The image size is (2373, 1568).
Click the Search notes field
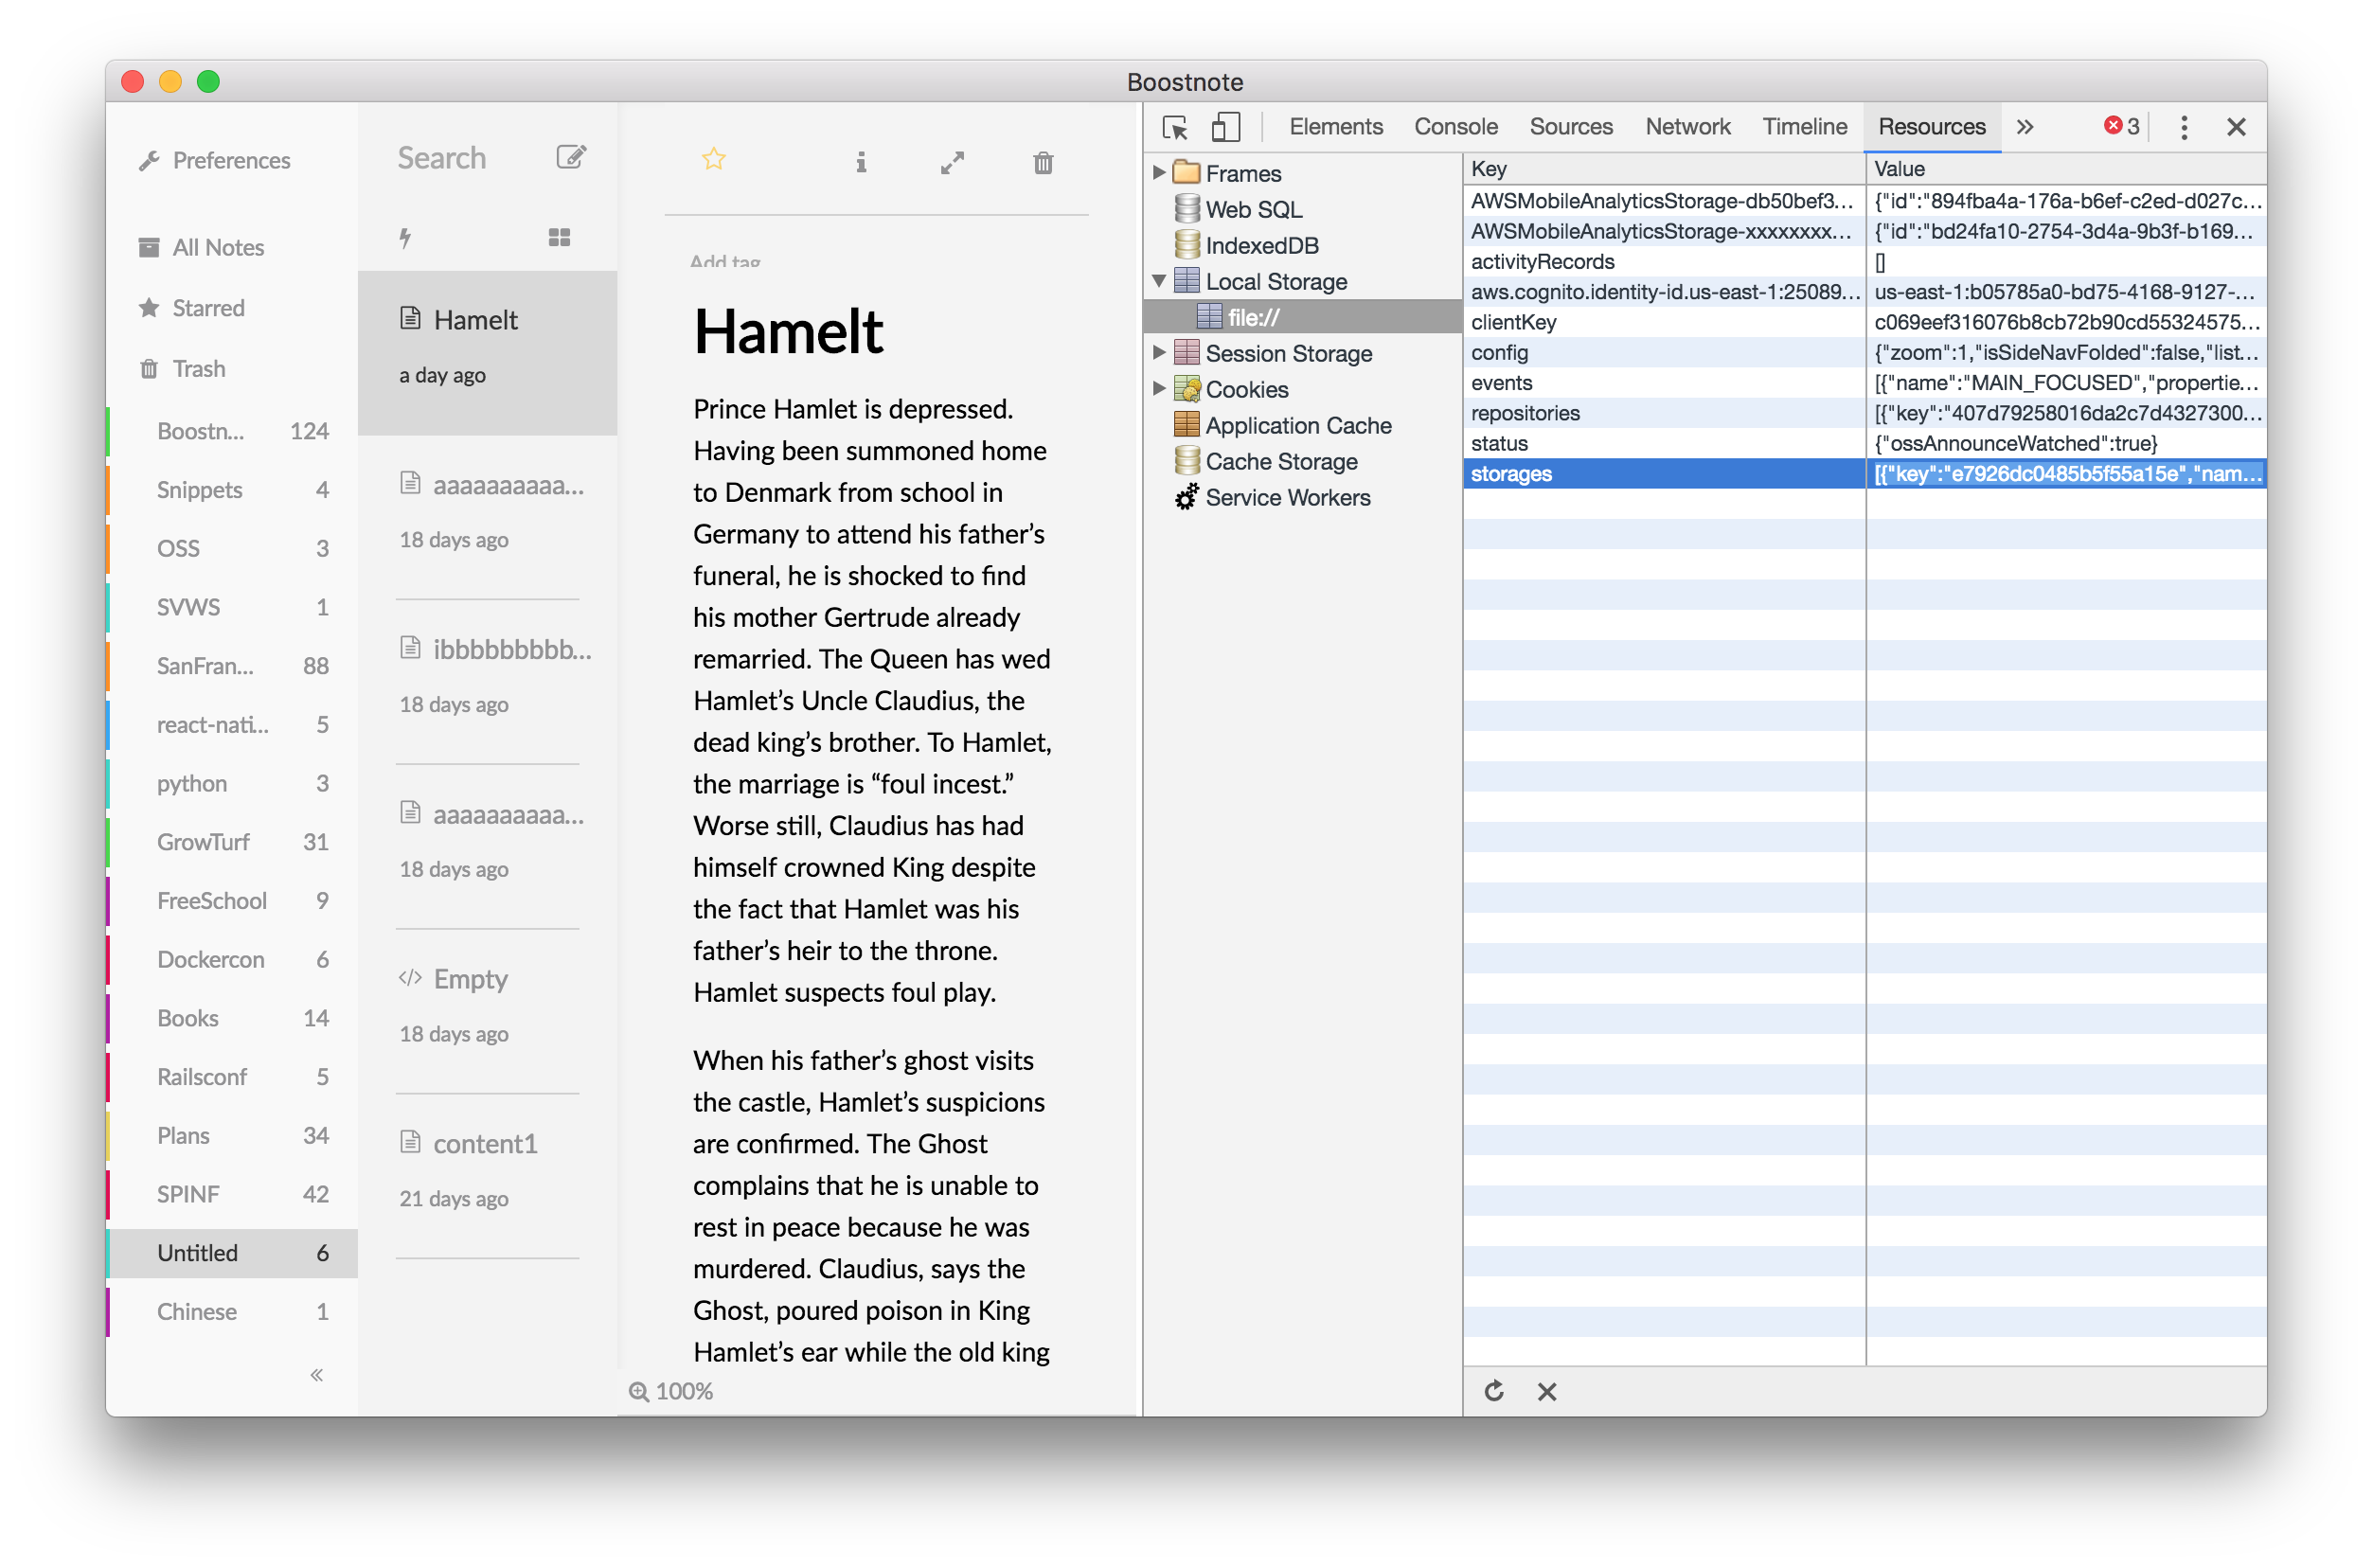(x=441, y=158)
